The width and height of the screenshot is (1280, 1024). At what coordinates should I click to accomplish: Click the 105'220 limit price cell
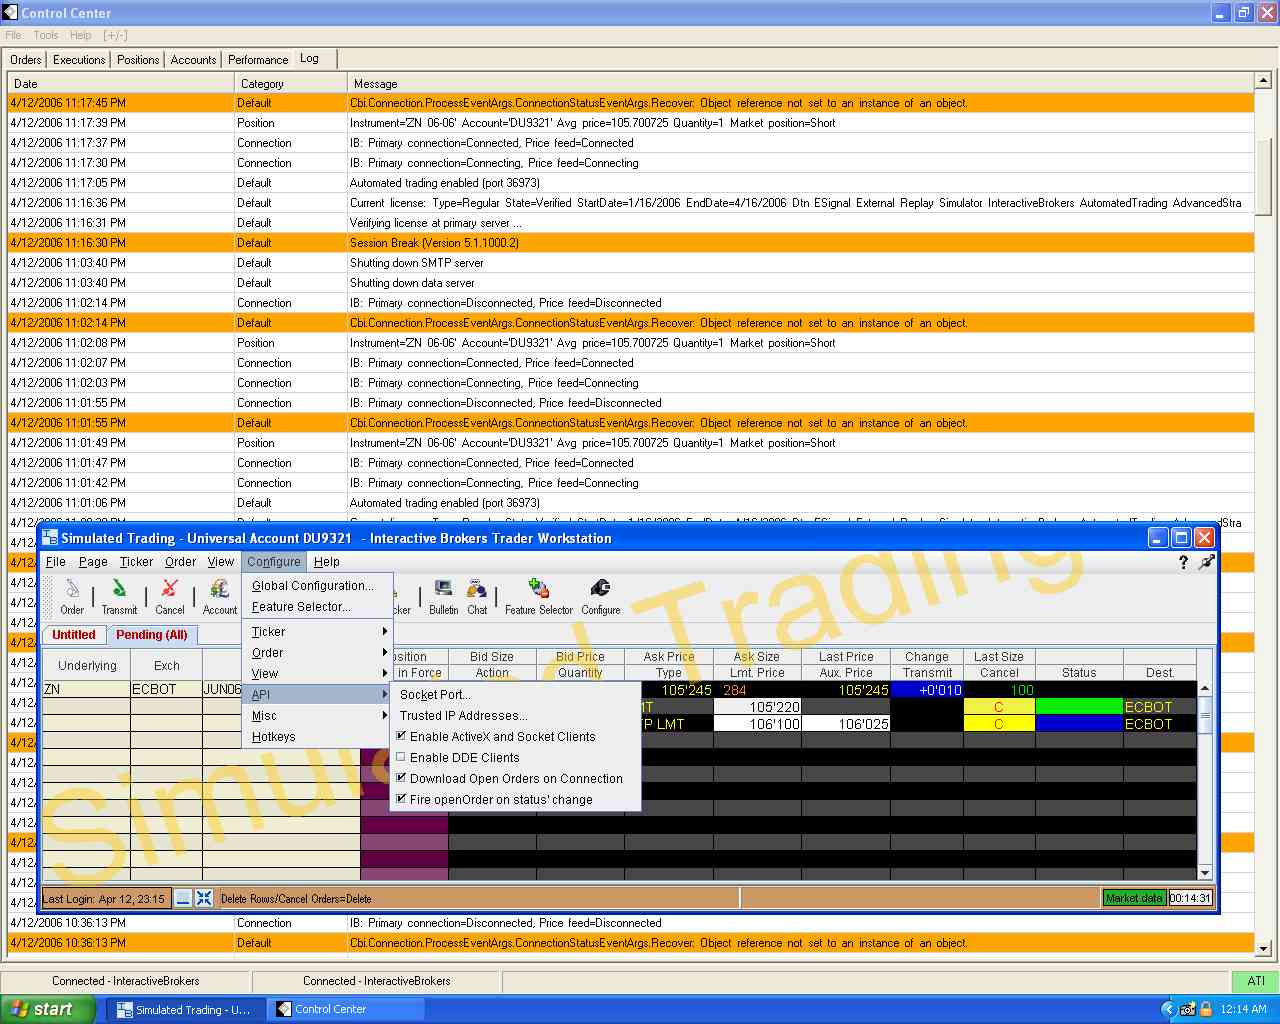757,707
